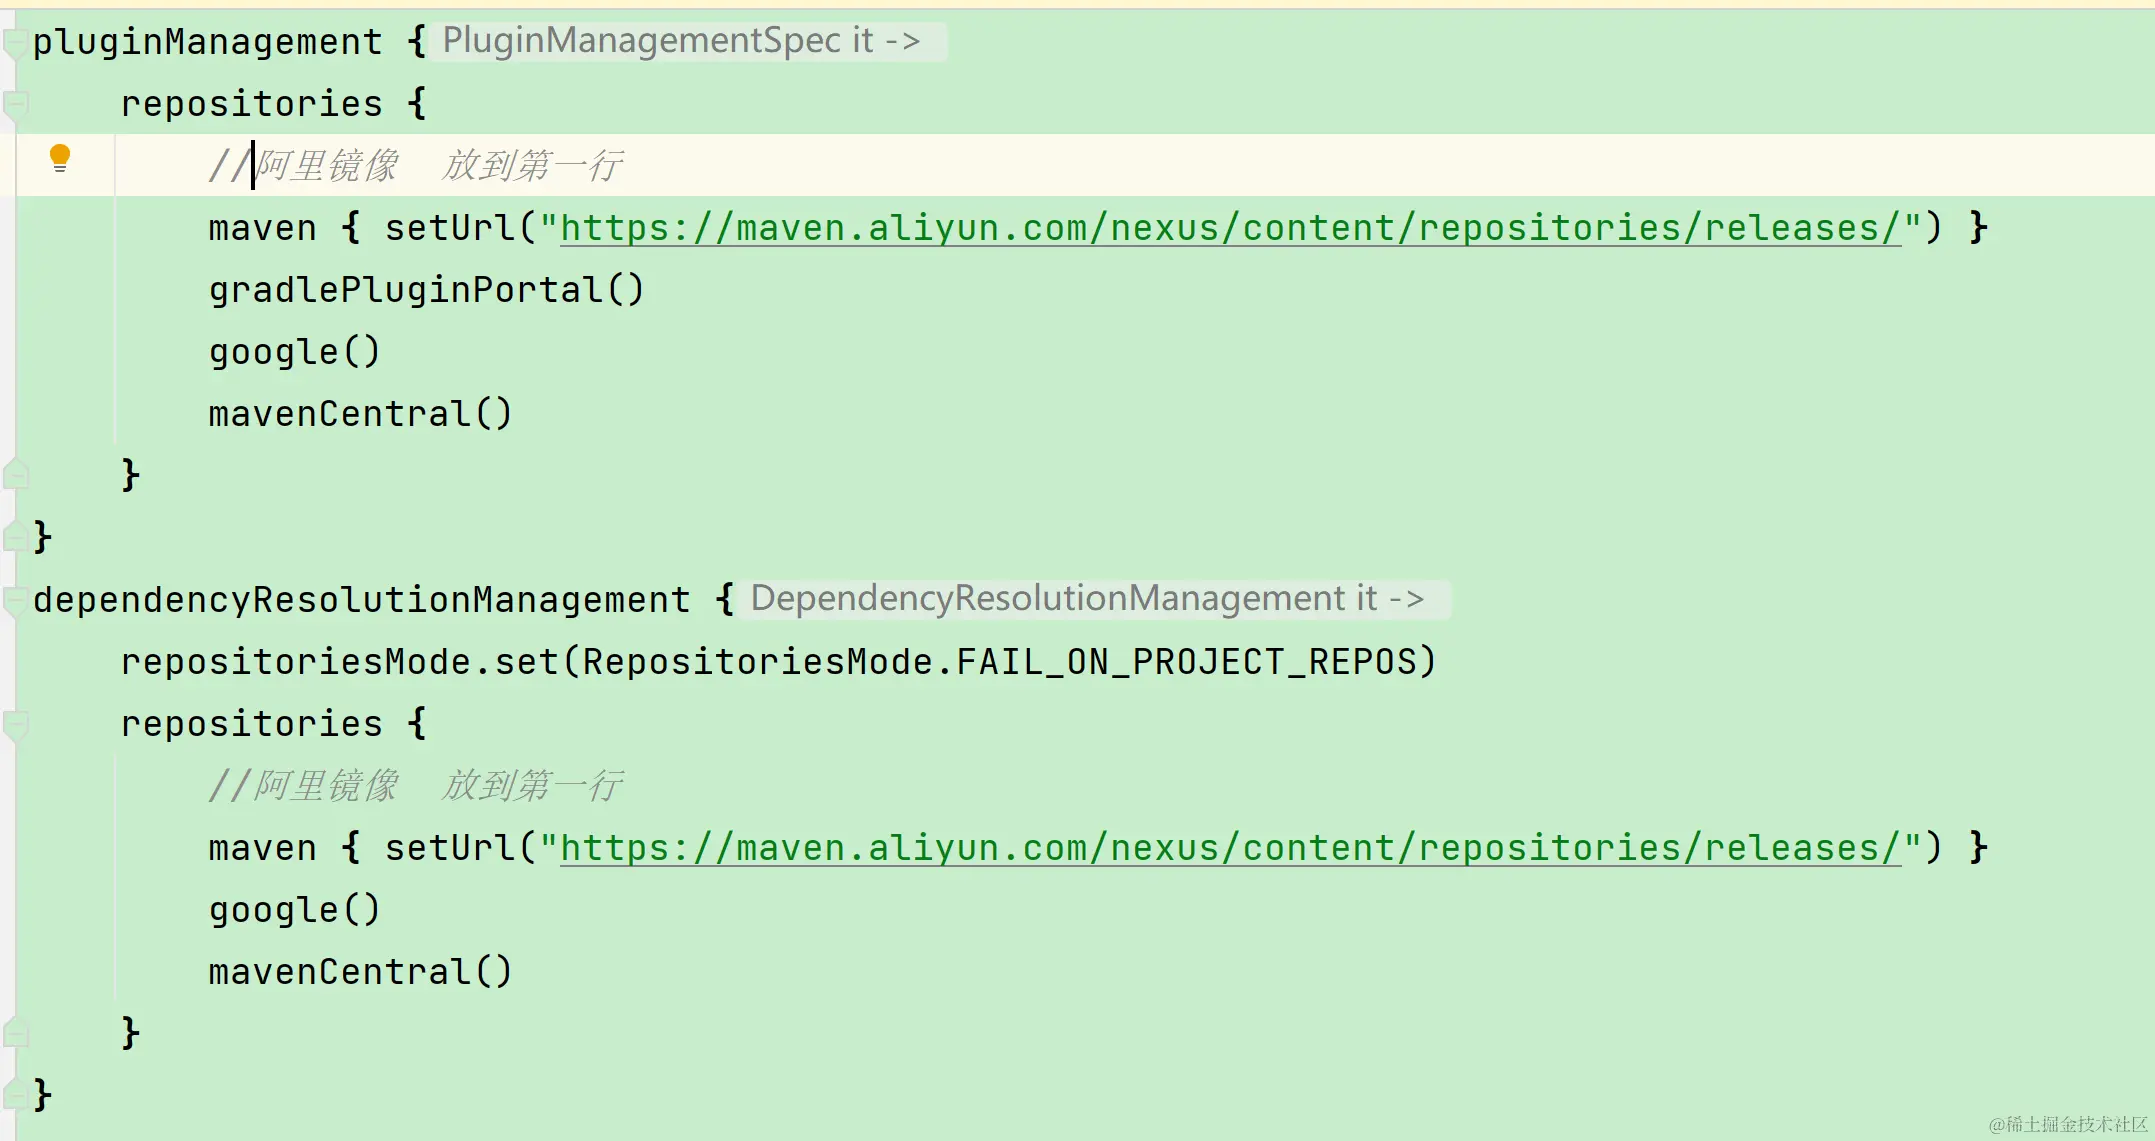Collapse the pluginManagement block fold marker
The width and height of the screenshot is (2155, 1141).
click(x=14, y=44)
